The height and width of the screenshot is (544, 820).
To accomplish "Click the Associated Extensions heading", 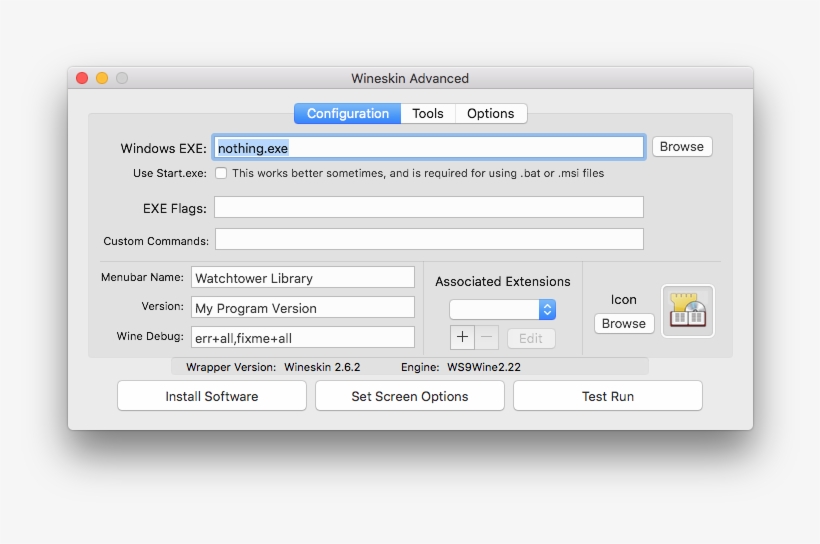I will click(503, 281).
